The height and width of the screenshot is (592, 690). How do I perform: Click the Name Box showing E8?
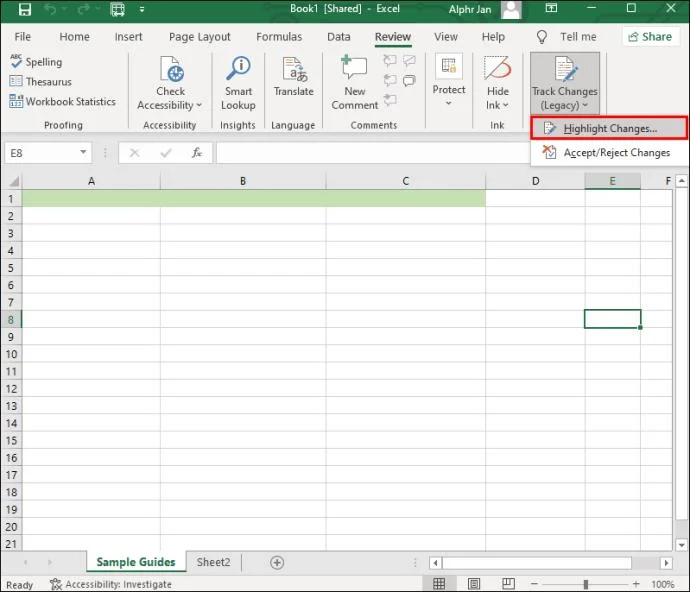(x=42, y=153)
